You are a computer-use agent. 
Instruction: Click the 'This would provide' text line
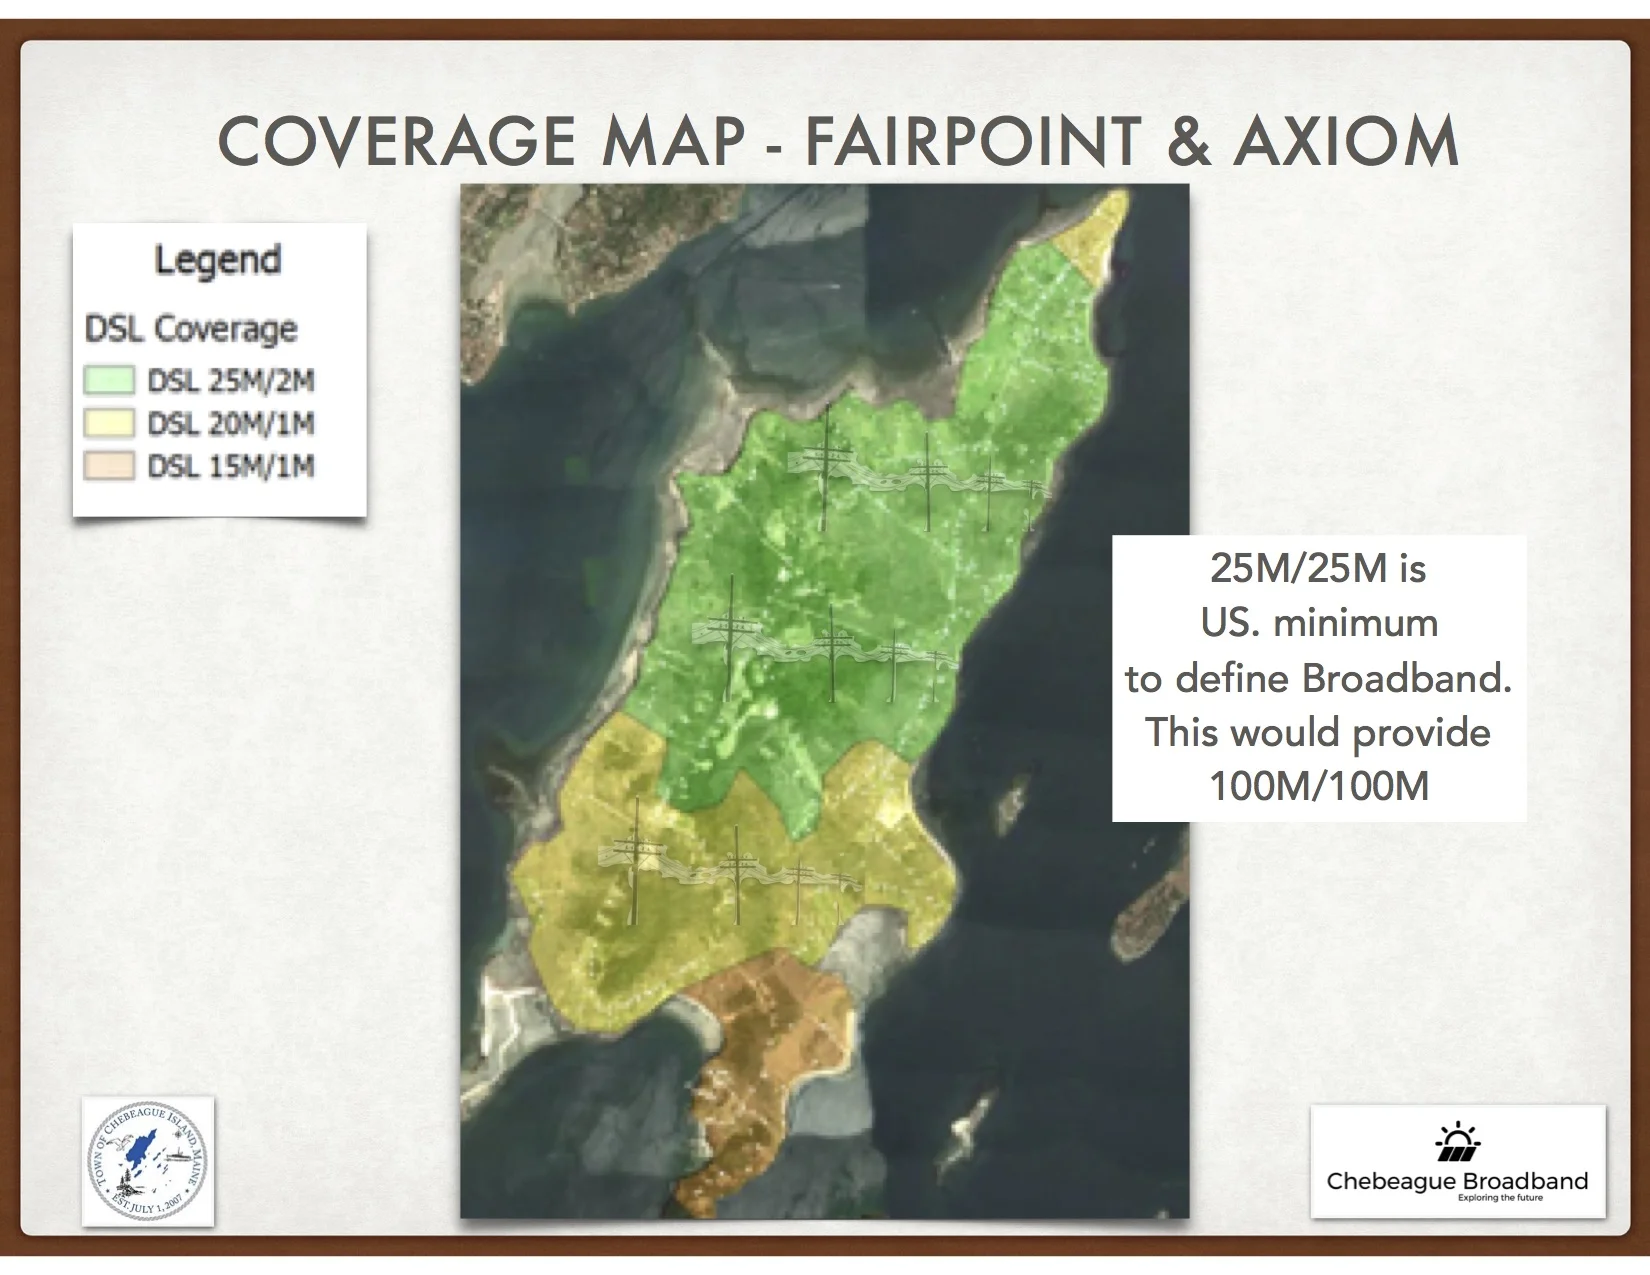tap(1318, 732)
